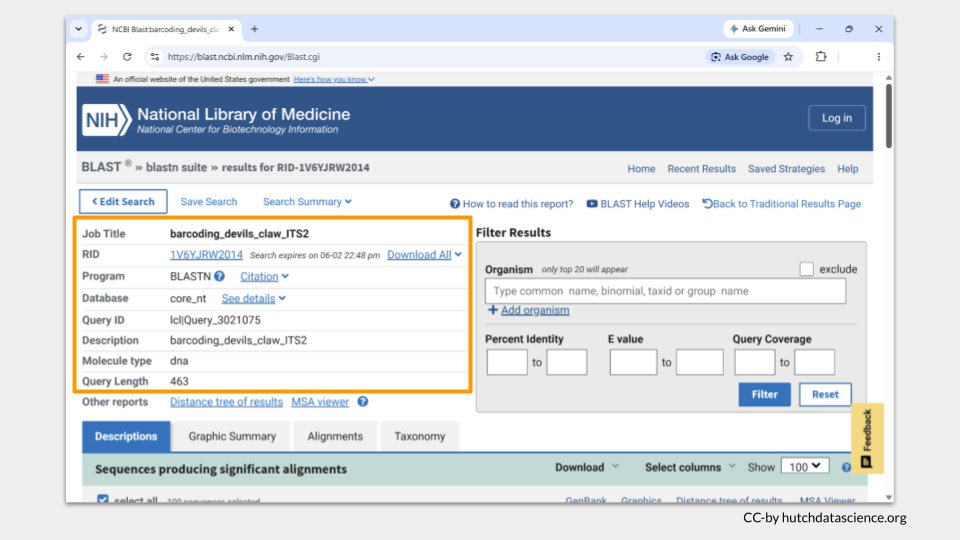This screenshot has height=540, width=960.
Task: Expand the database See details dropdown
Action: [x=253, y=298]
